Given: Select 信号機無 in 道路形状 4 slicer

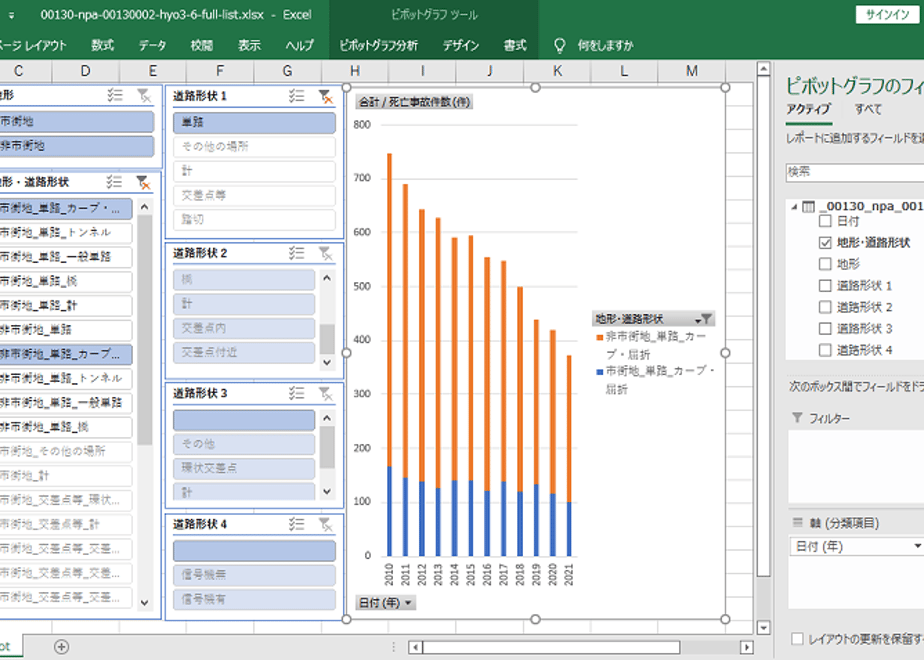Looking at the screenshot, I should click(254, 575).
